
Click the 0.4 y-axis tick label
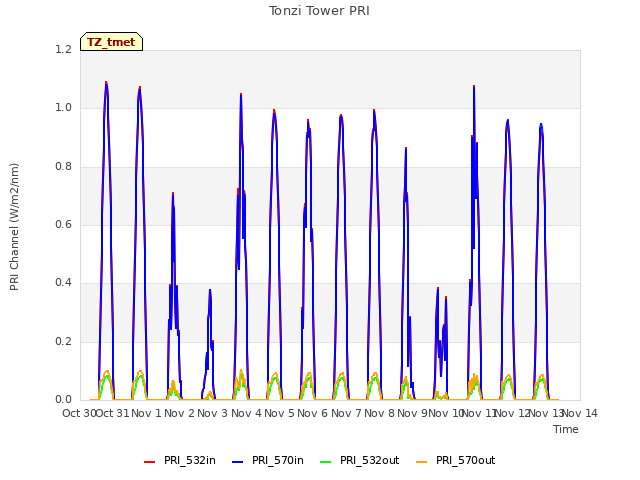(x=63, y=283)
